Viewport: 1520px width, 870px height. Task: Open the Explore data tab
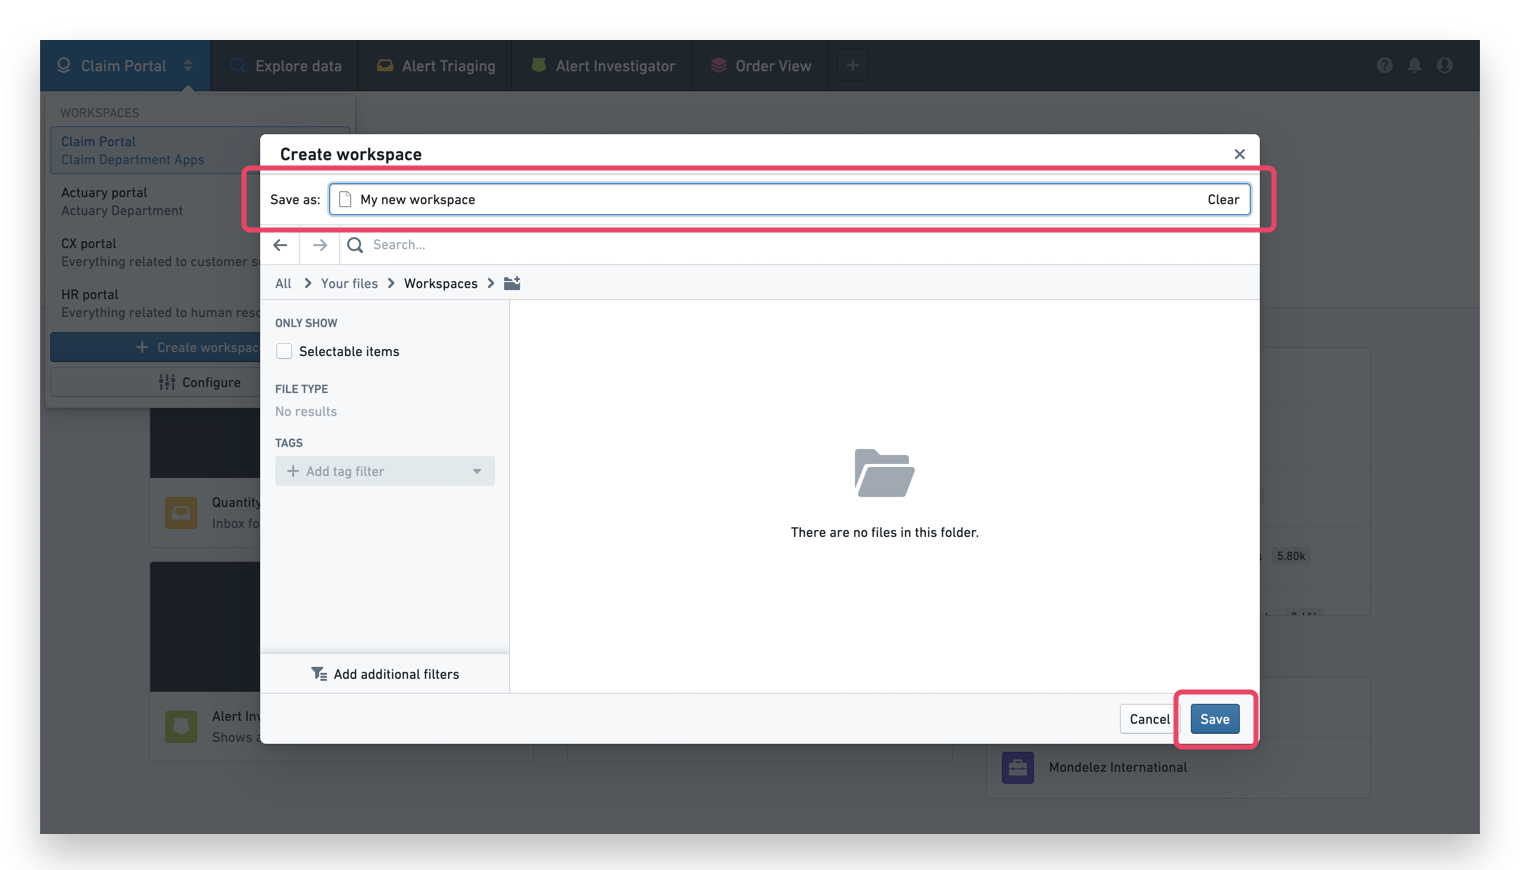[x=285, y=66]
